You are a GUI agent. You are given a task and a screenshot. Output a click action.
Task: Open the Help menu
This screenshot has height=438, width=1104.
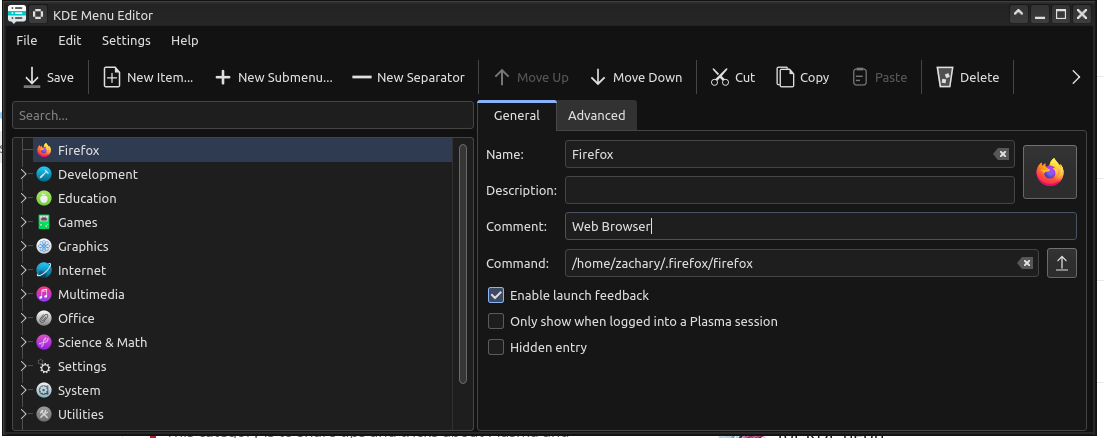click(x=184, y=40)
